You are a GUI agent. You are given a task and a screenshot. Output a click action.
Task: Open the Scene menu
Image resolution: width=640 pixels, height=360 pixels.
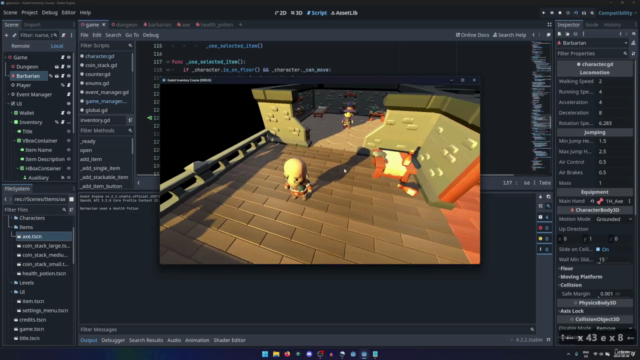(x=10, y=13)
